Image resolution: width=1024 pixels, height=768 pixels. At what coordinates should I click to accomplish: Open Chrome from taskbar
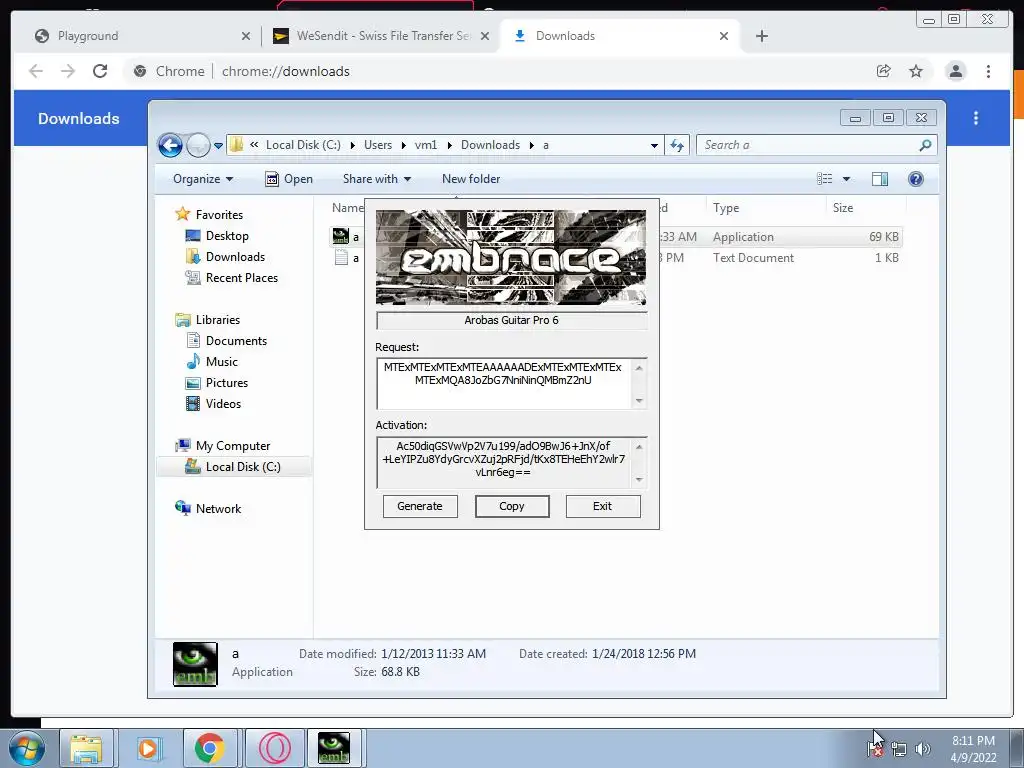[210, 748]
